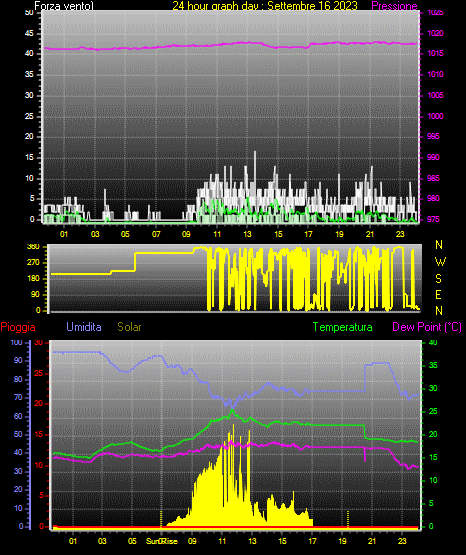Click the compass letter W

(440, 262)
